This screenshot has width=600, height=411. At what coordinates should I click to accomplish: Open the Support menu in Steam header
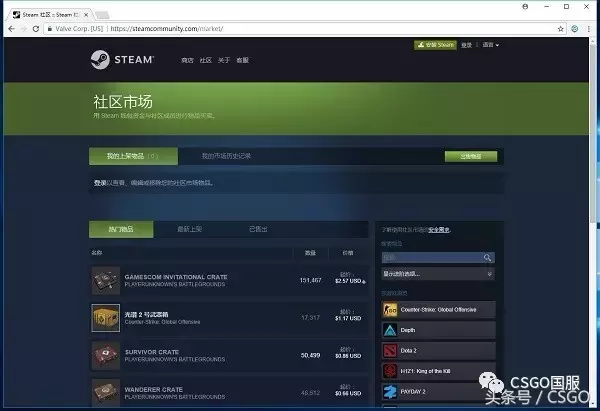[242, 60]
